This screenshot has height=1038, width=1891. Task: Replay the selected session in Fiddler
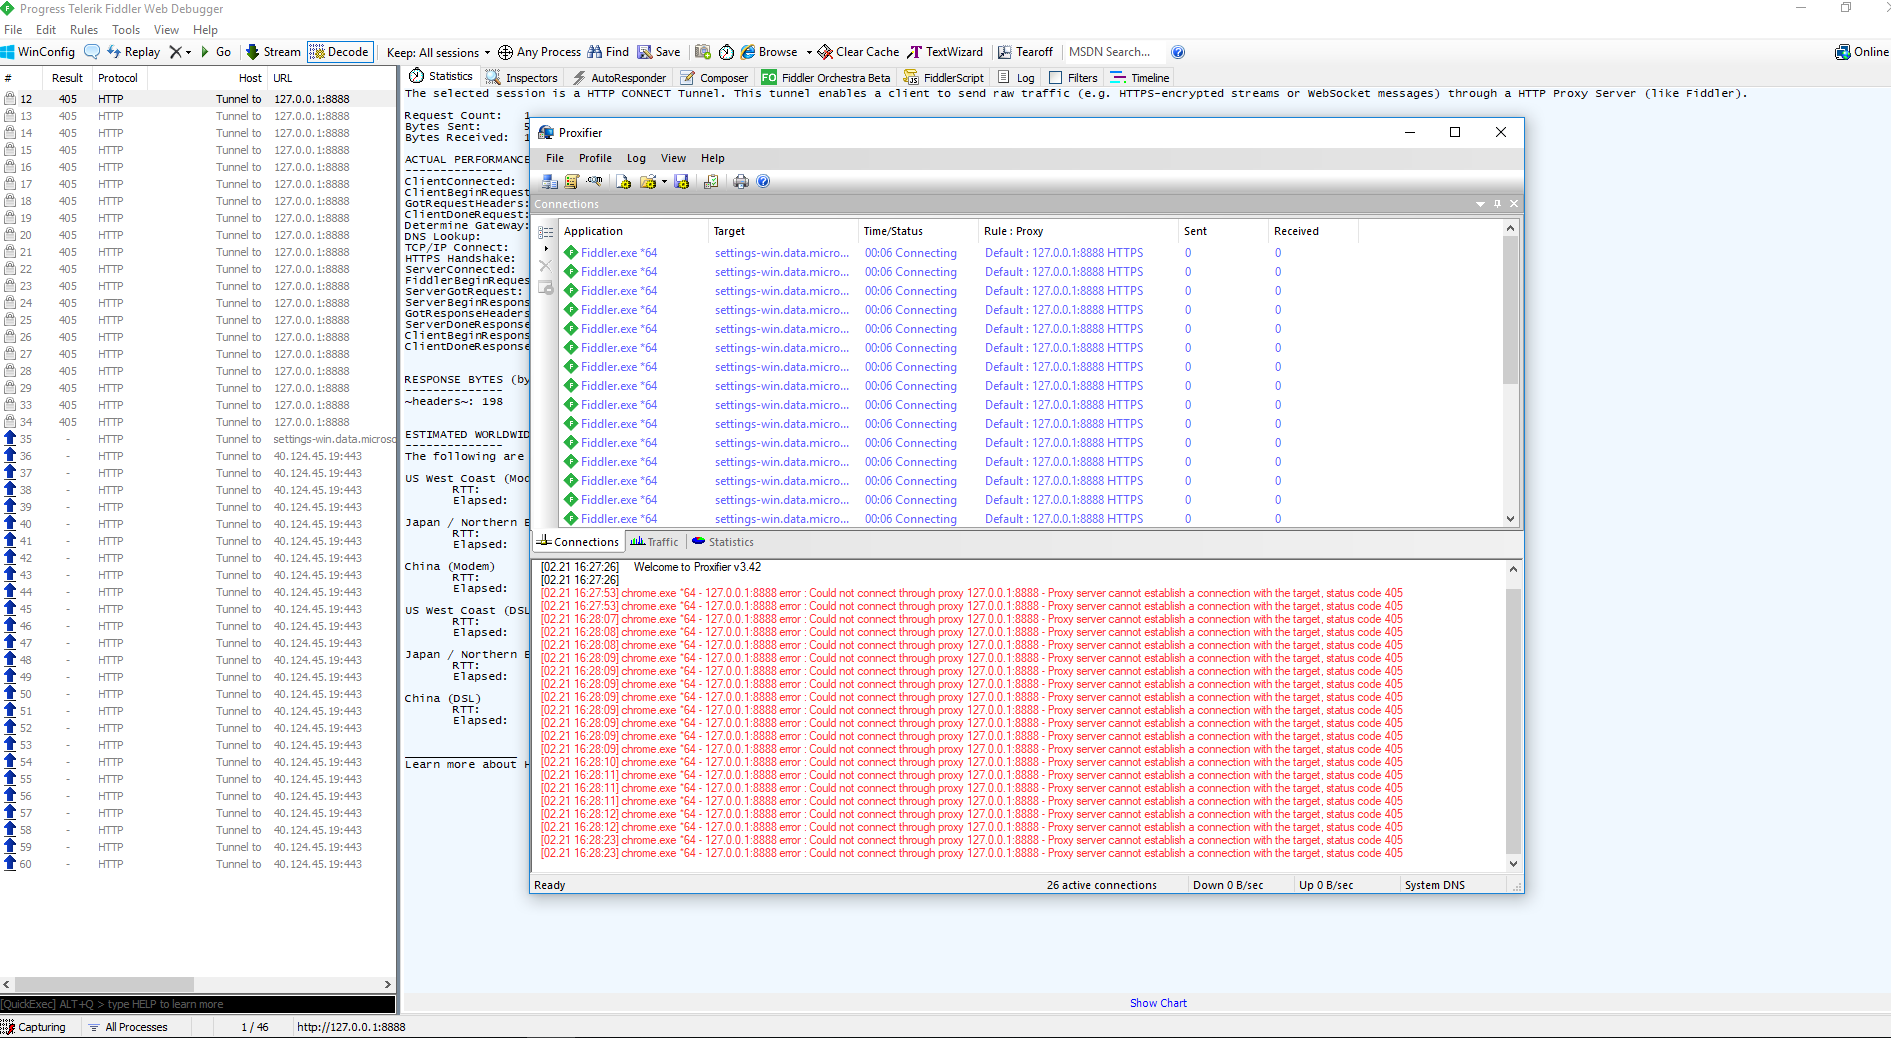click(x=134, y=52)
